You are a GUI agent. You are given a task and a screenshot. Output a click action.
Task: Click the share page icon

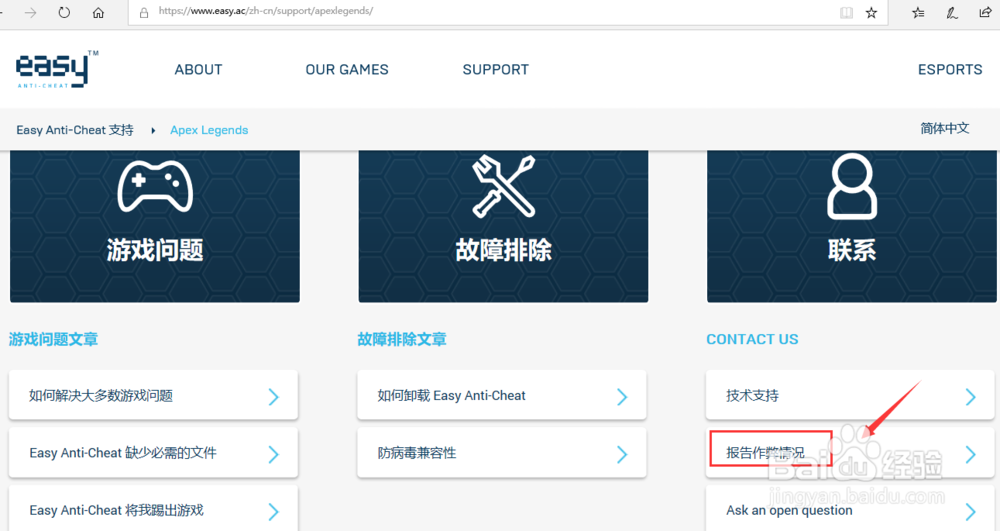(985, 12)
